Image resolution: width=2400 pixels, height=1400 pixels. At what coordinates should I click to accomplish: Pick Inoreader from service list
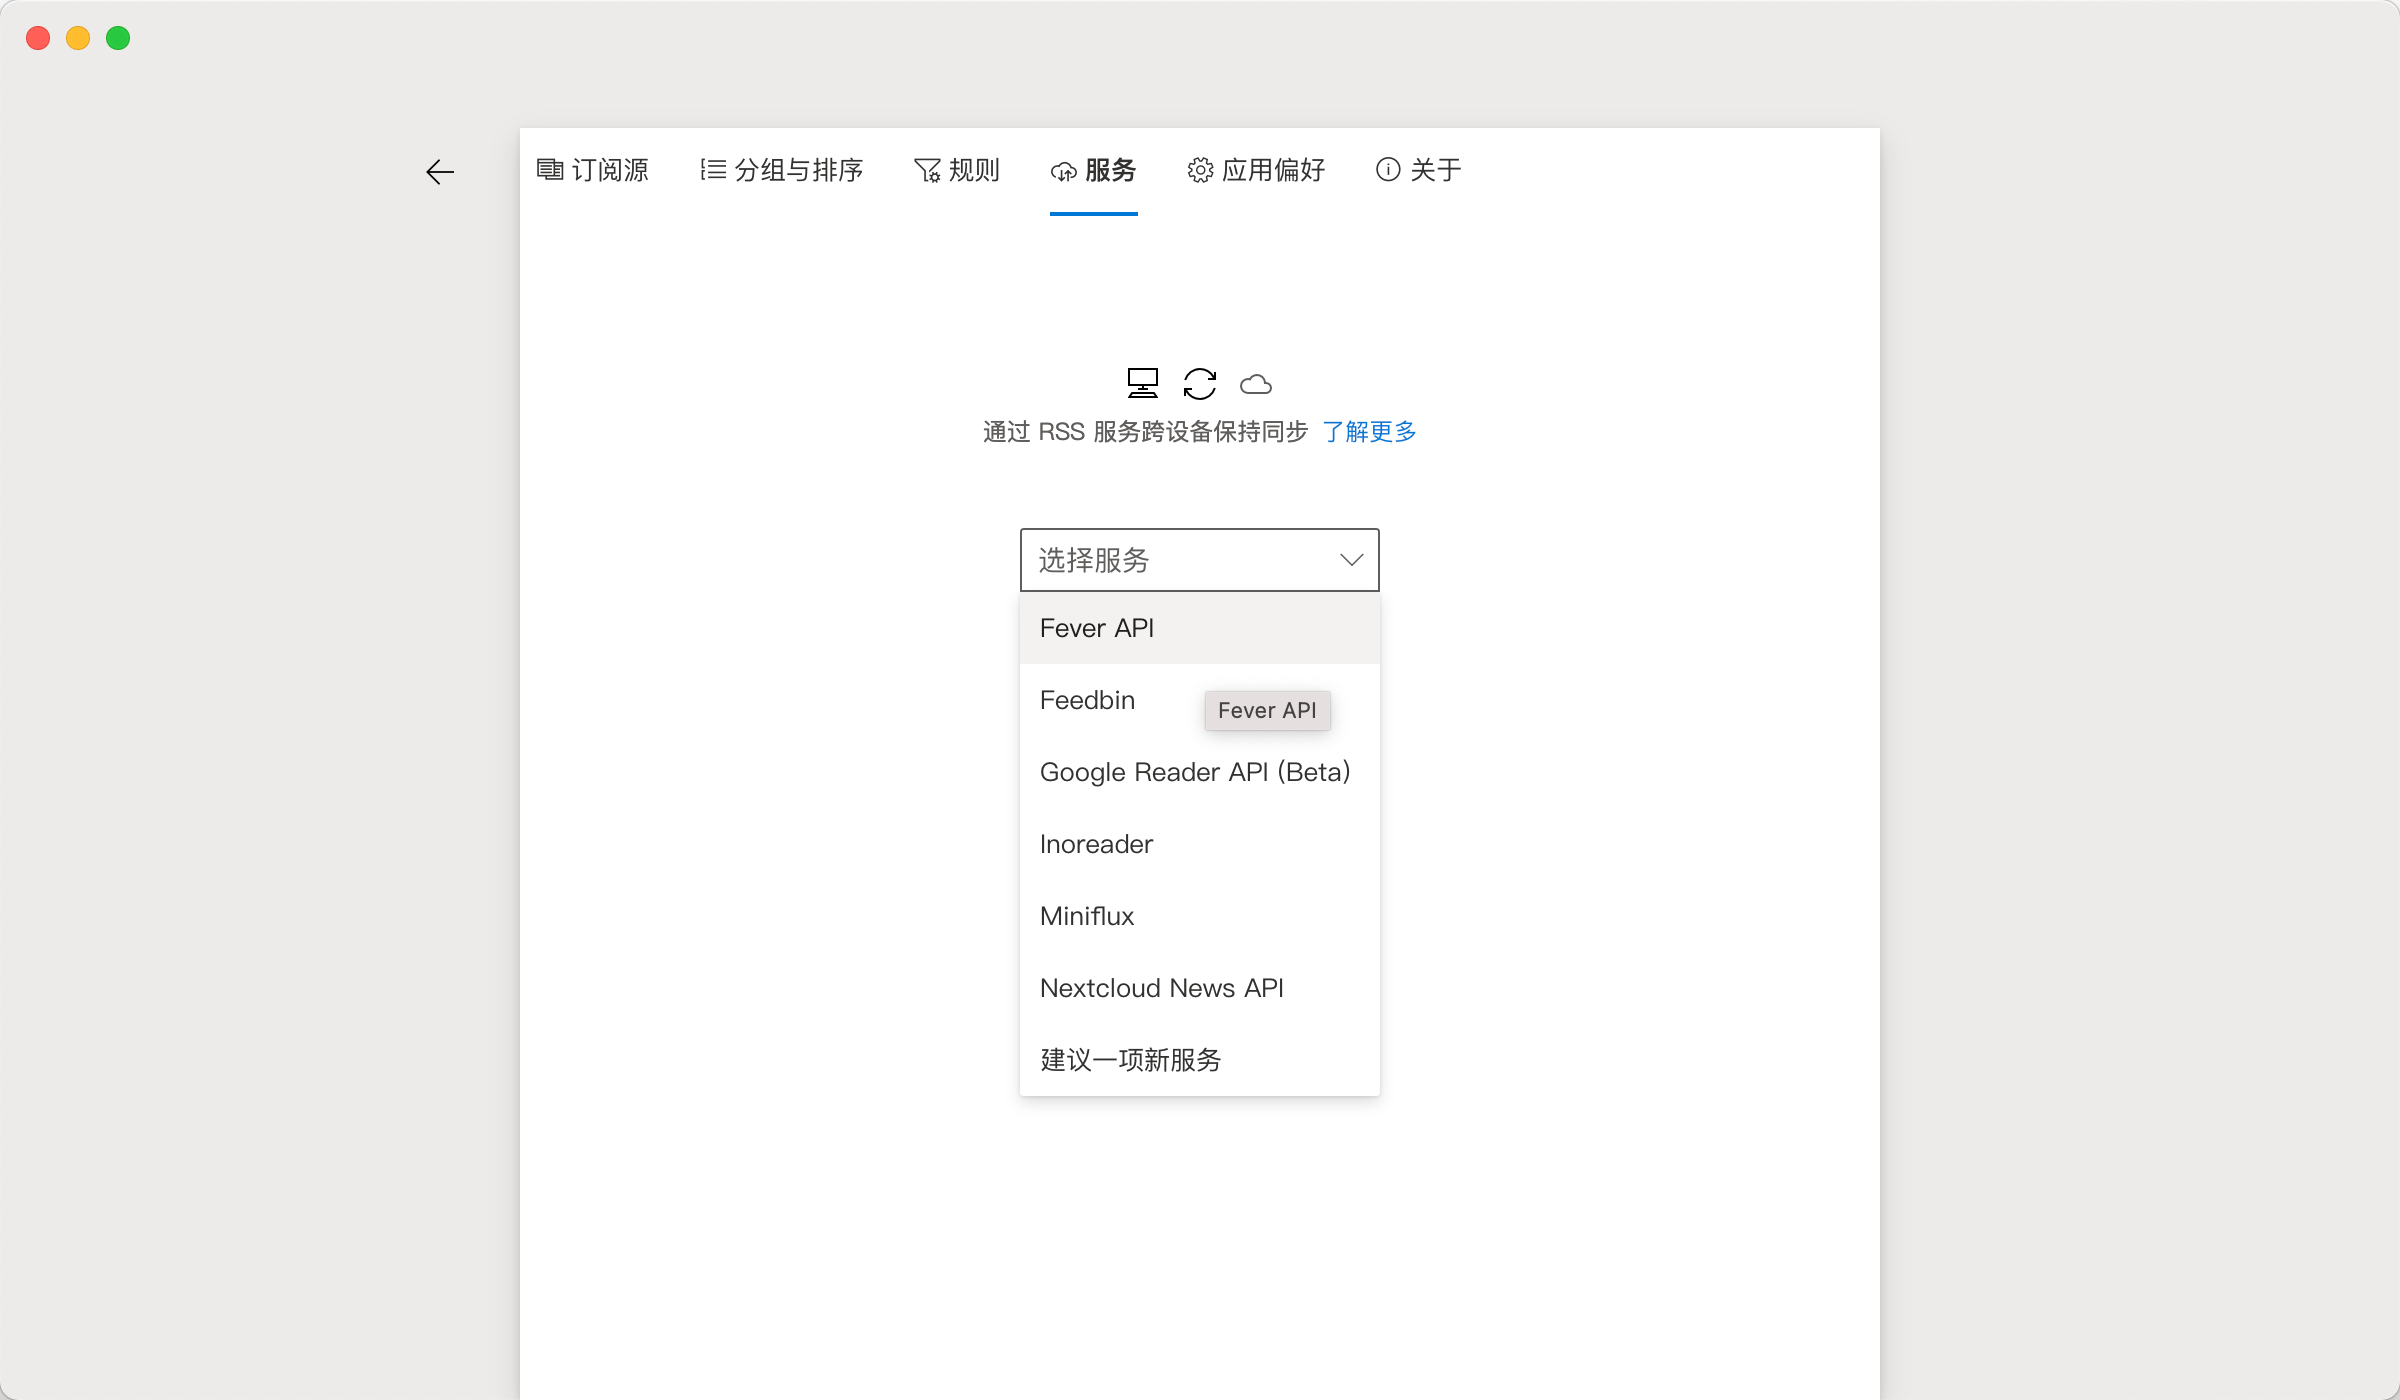tap(1096, 844)
